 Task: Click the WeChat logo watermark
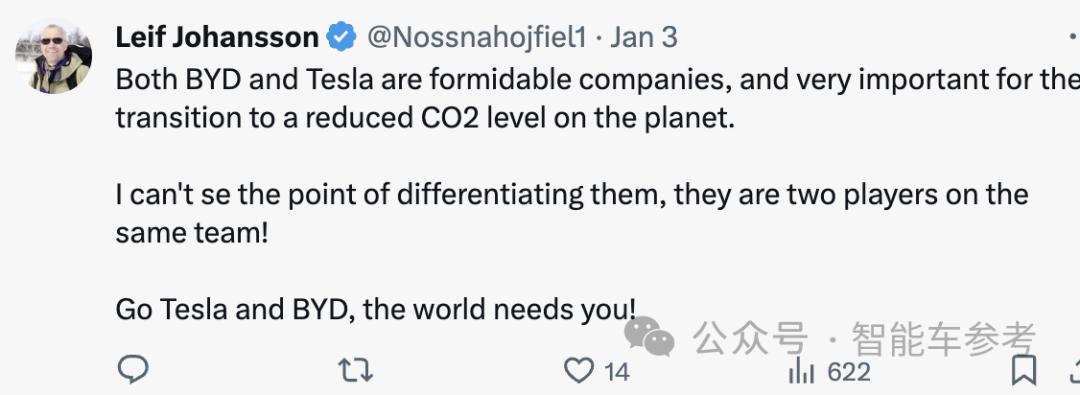649,336
